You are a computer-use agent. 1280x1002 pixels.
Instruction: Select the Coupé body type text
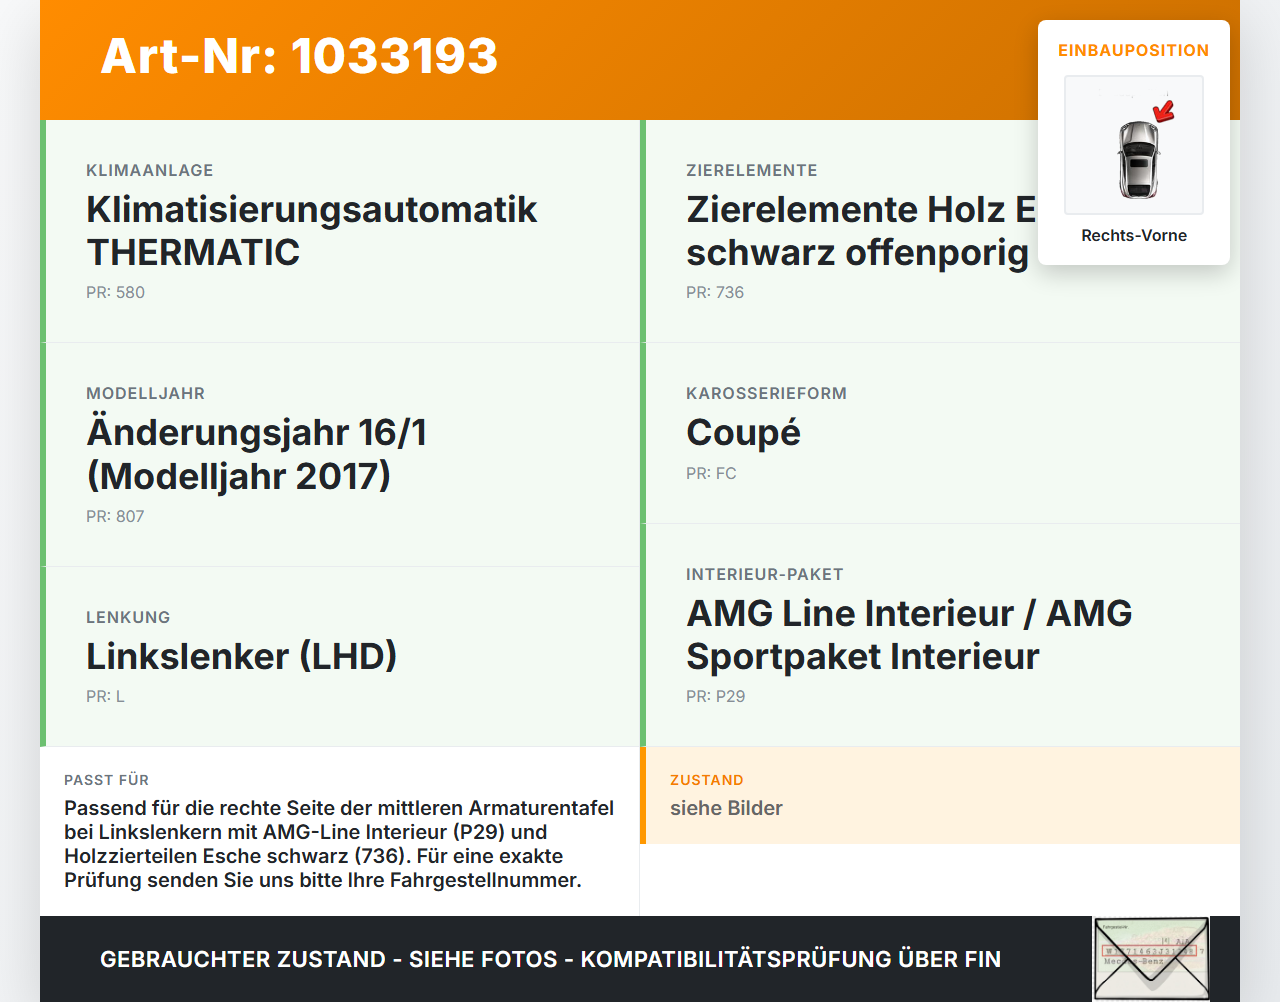[x=743, y=433]
